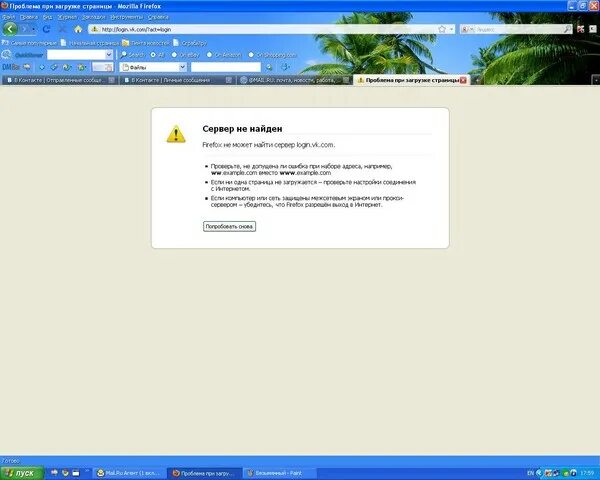This screenshot has height=480, width=600.
Task: Click the warning site icon in address bar
Action: [95, 29]
